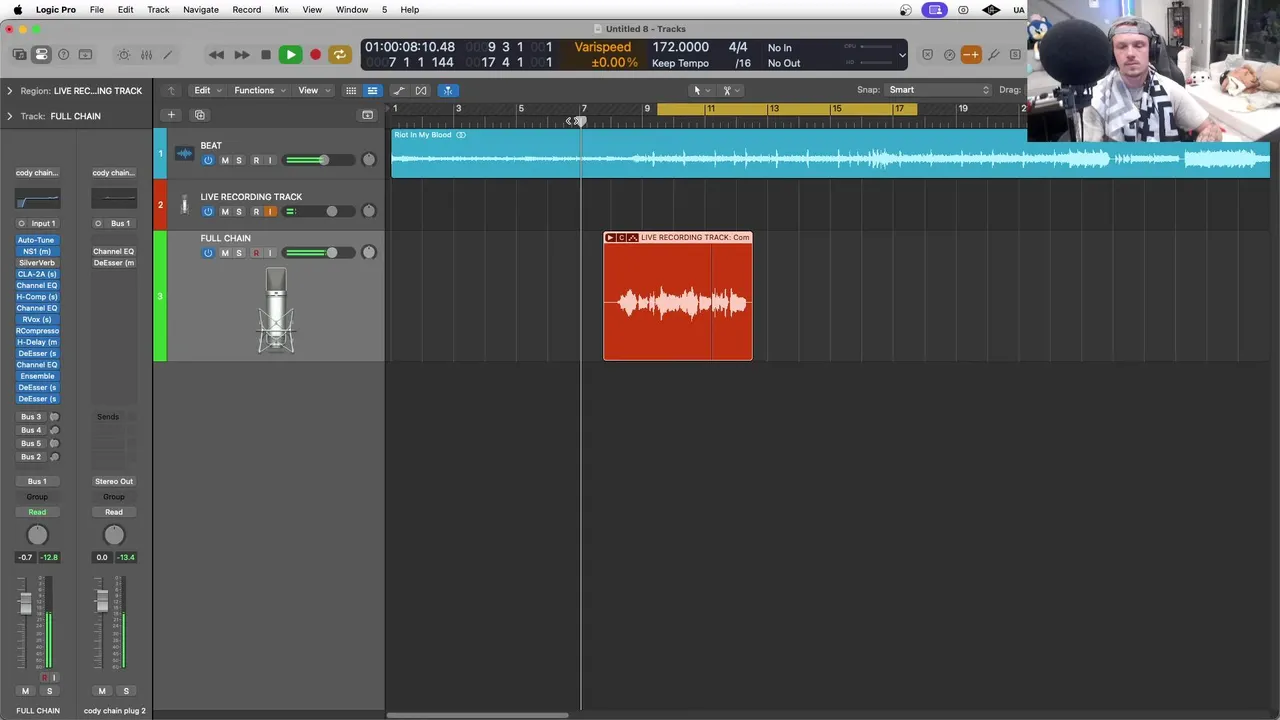Mute the BEAT track
1280x720 pixels.
pos(225,161)
